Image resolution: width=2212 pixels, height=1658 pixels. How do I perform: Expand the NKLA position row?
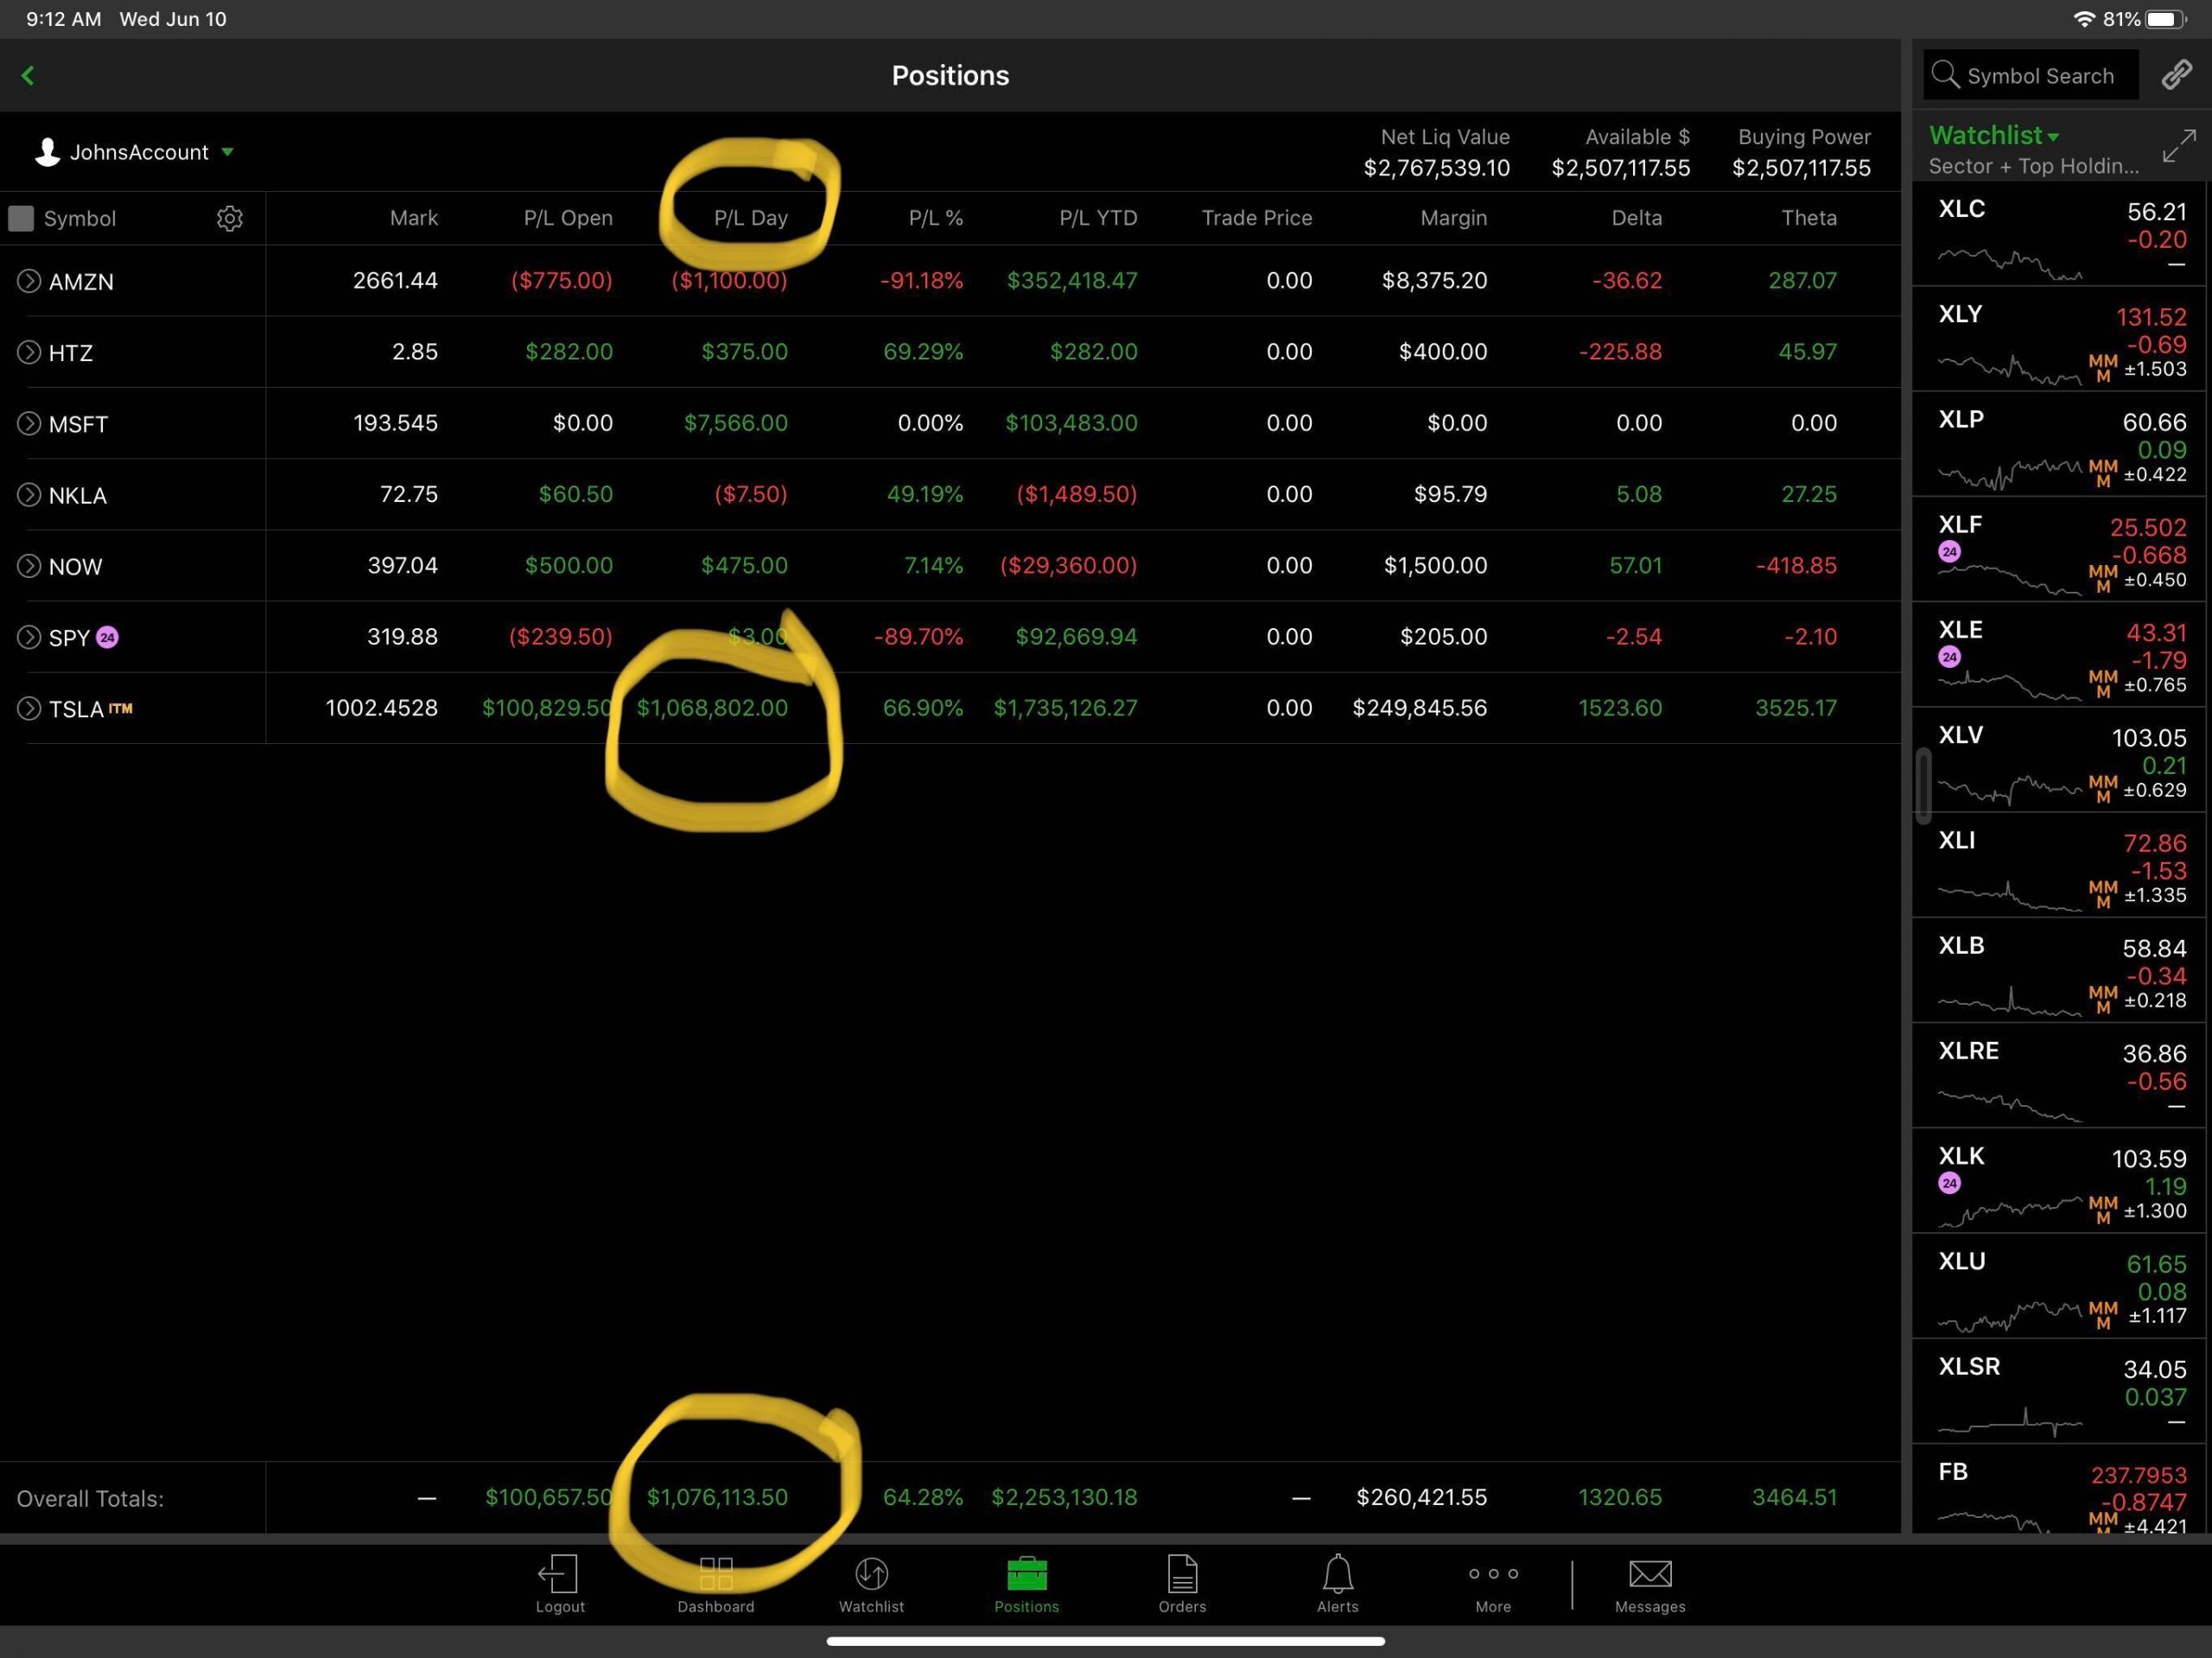click(29, 494)
